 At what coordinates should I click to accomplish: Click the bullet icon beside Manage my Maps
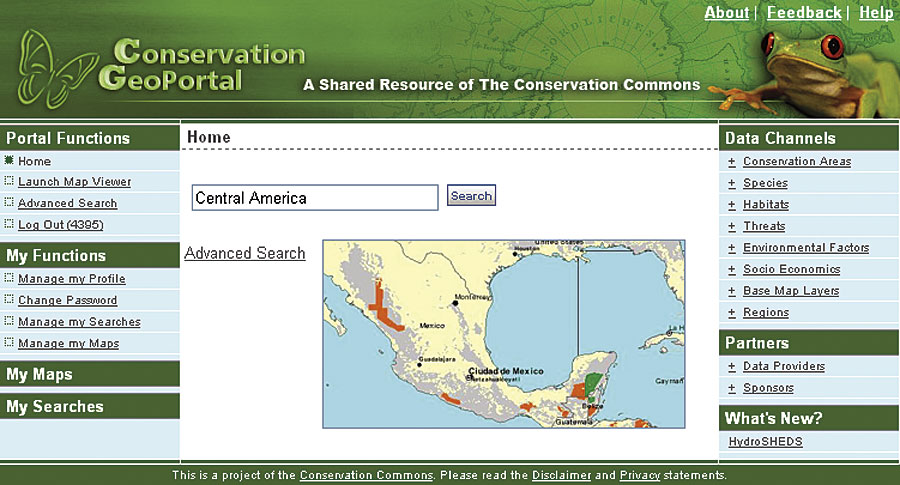pyautogui.click(x=9, y=342)
